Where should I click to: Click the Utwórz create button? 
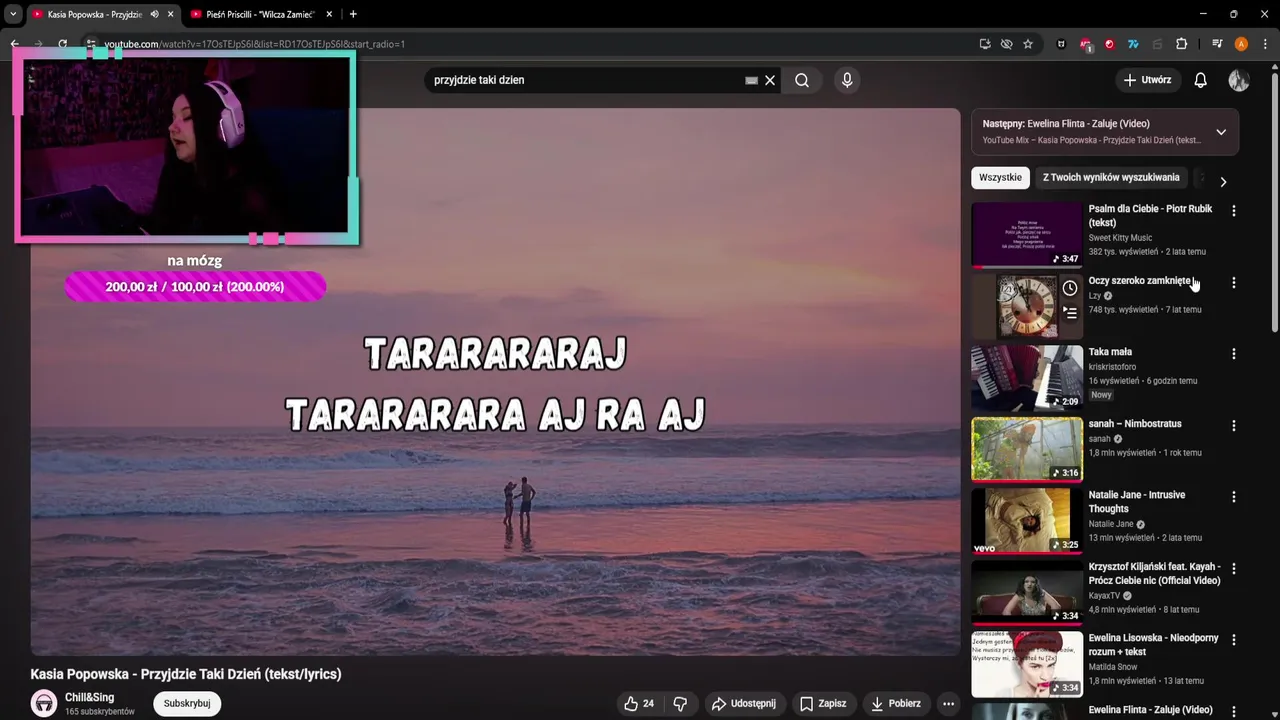coord(1147,80)
